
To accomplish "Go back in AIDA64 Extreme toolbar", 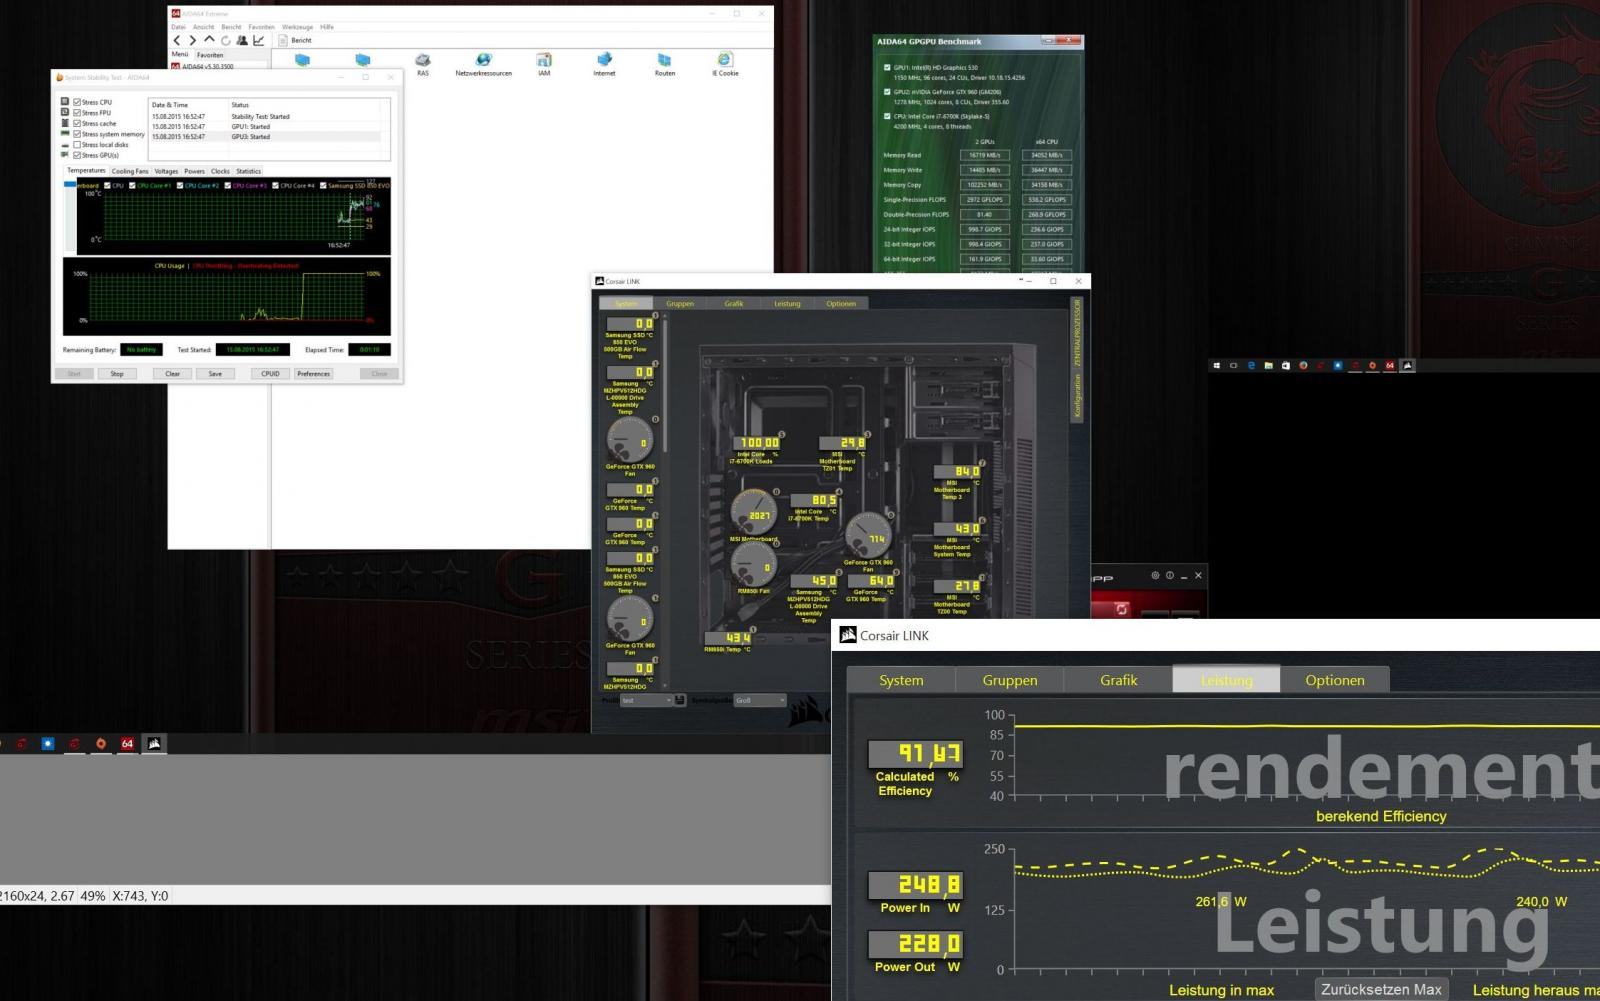I will pos(177,40).
